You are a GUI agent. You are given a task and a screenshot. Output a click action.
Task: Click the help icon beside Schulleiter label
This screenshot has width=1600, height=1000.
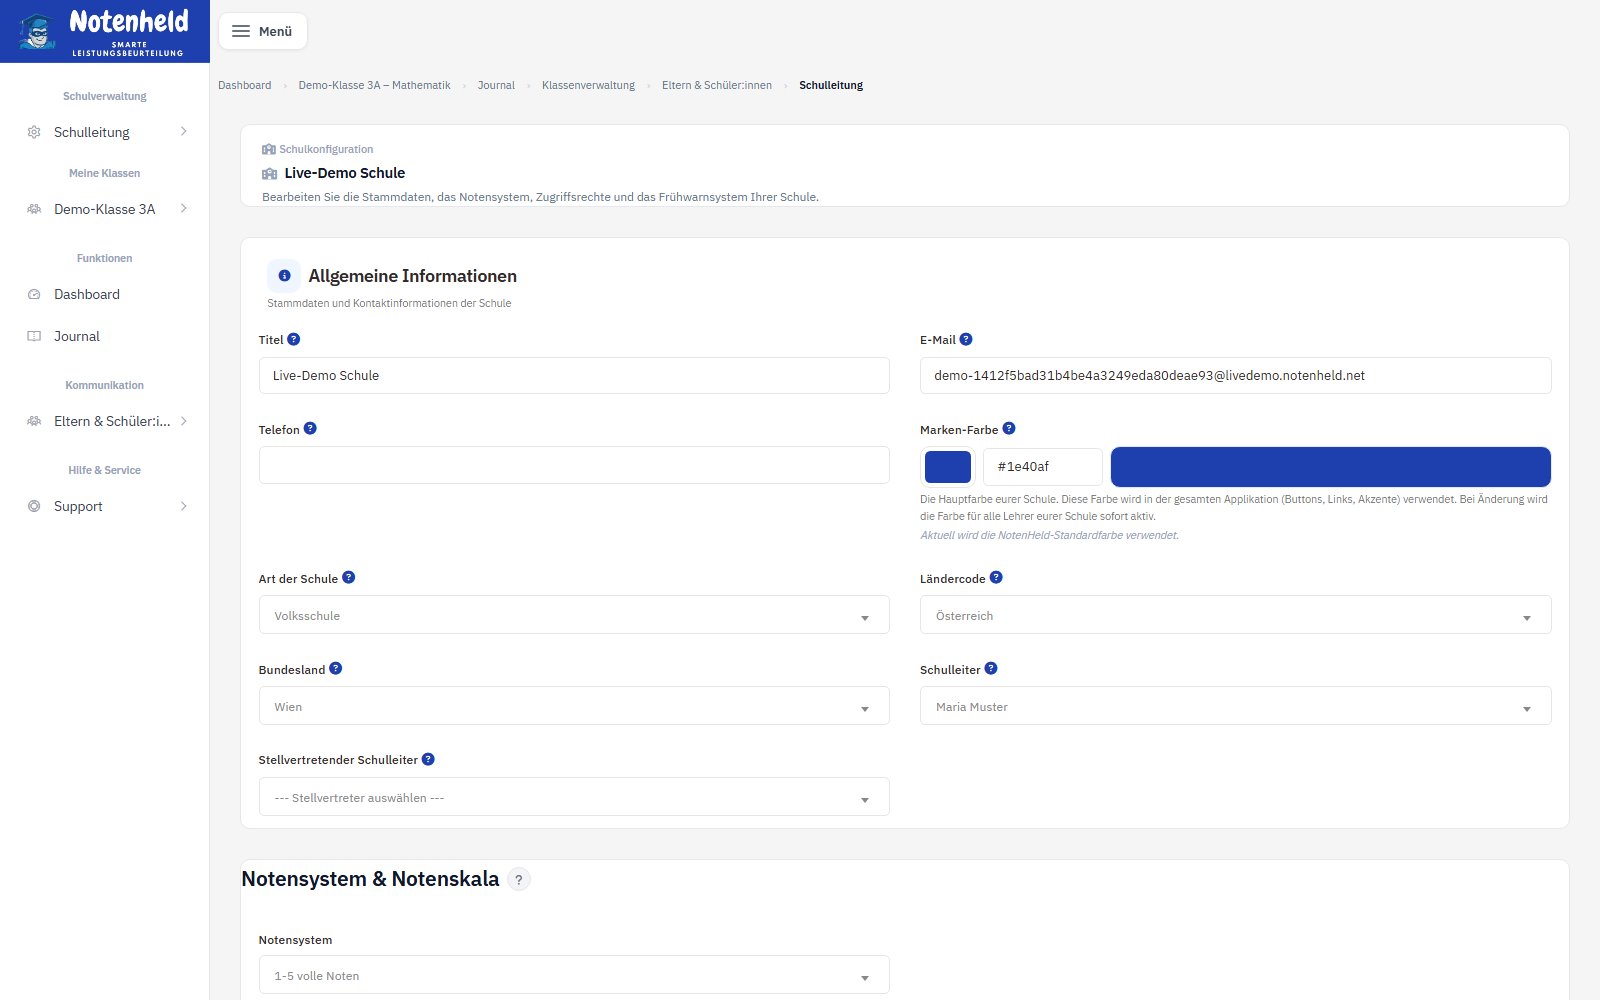pos(991,668)
